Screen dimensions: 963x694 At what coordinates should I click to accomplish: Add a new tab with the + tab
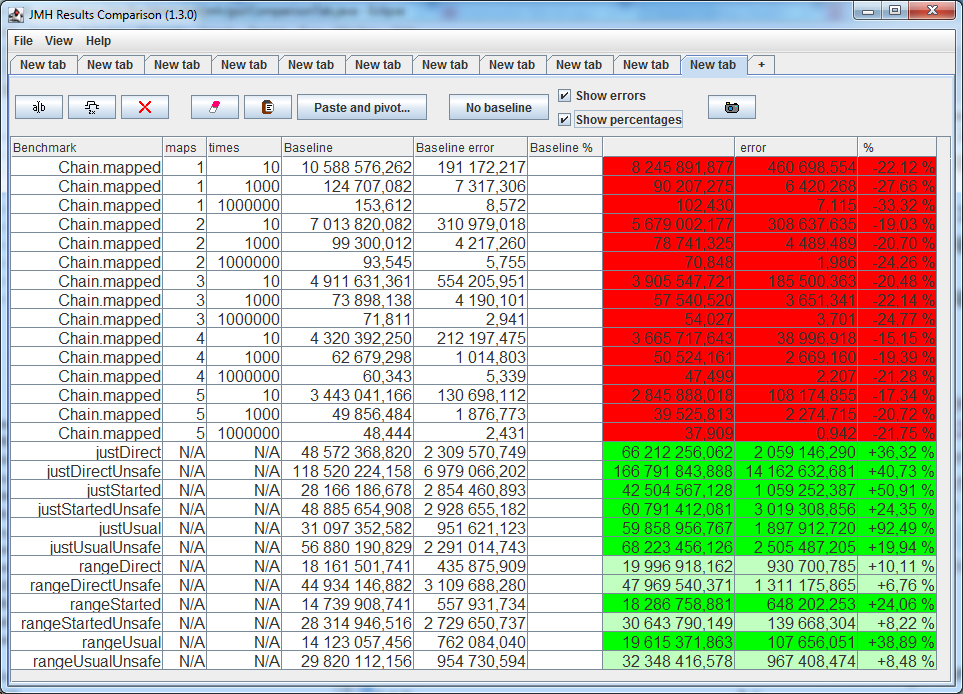click(x=761, y=64)
